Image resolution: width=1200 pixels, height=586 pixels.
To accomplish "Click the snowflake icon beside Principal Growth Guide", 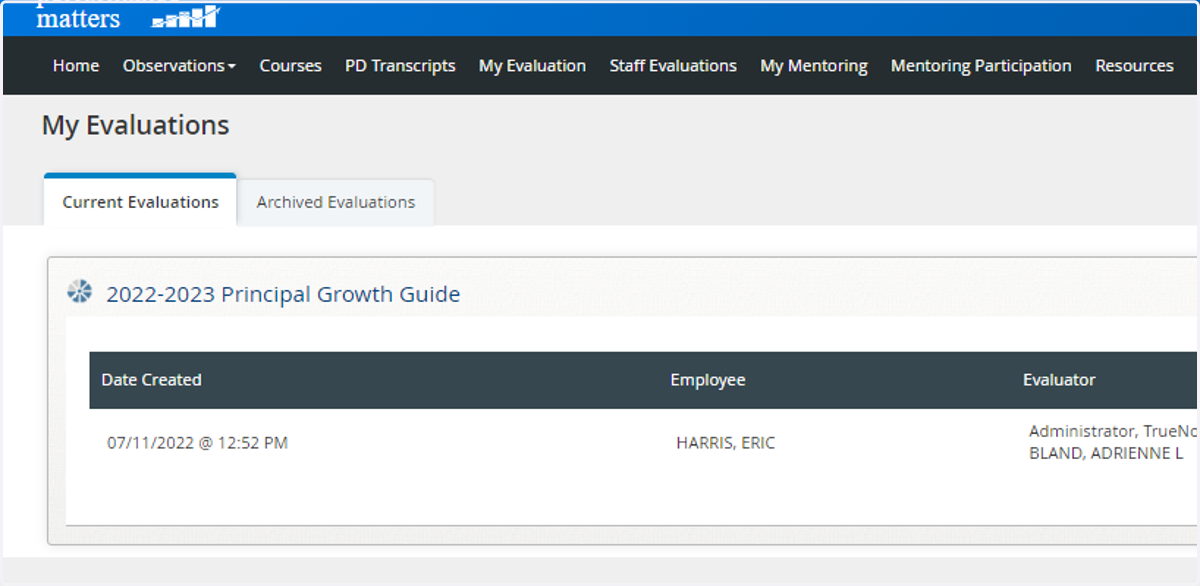I will tap(80, 292).
